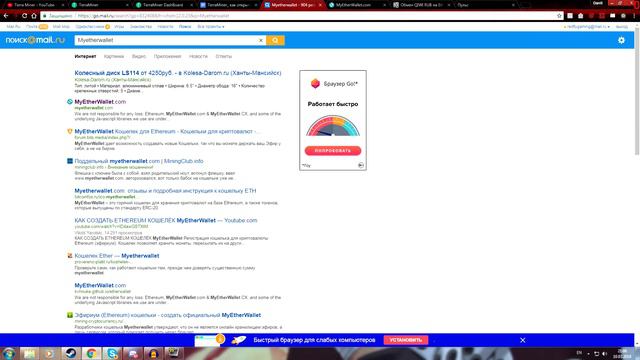
Task: Open the first MyEtherWallet.com result link
Action: [100, 102]
